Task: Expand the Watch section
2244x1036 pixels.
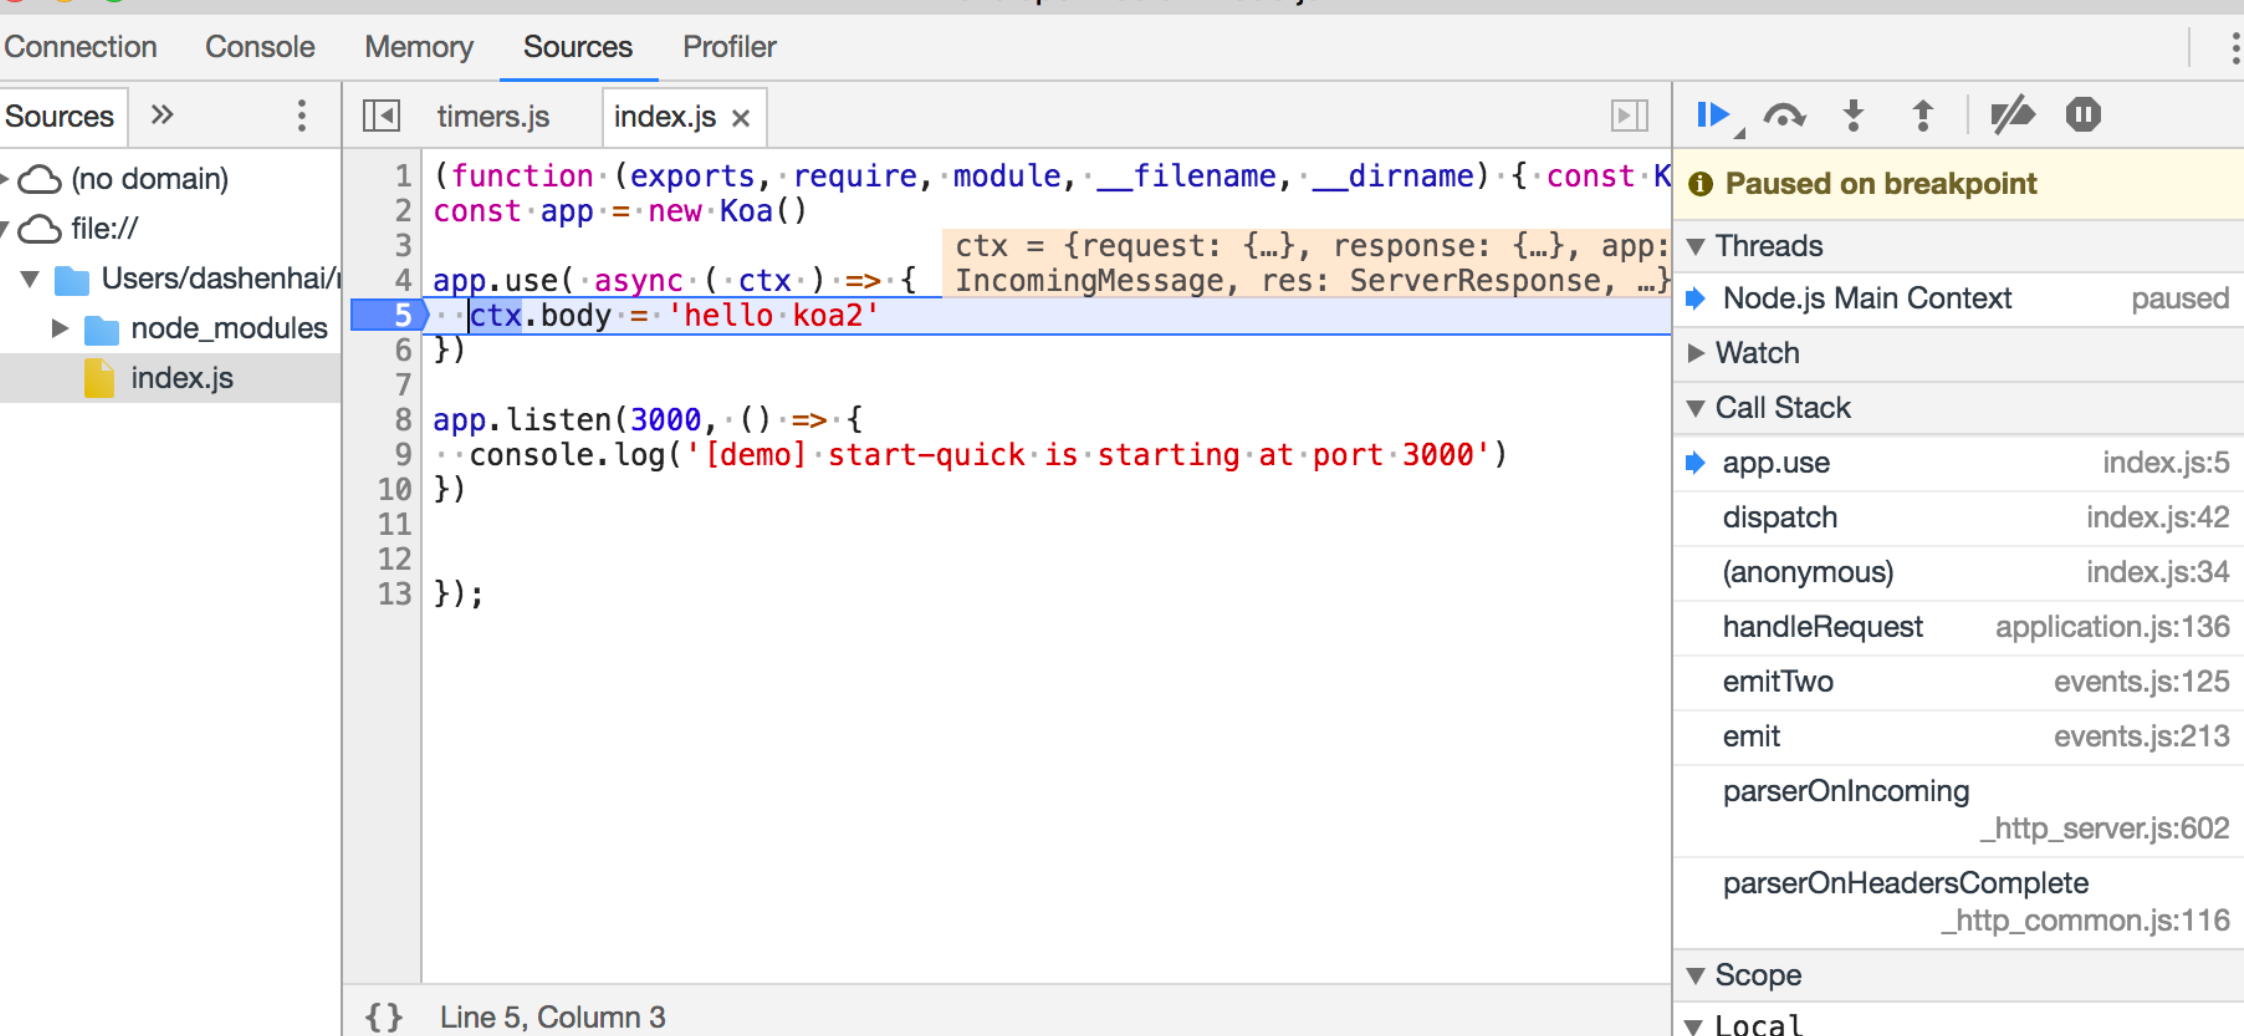Action: tap(1697, 353)
